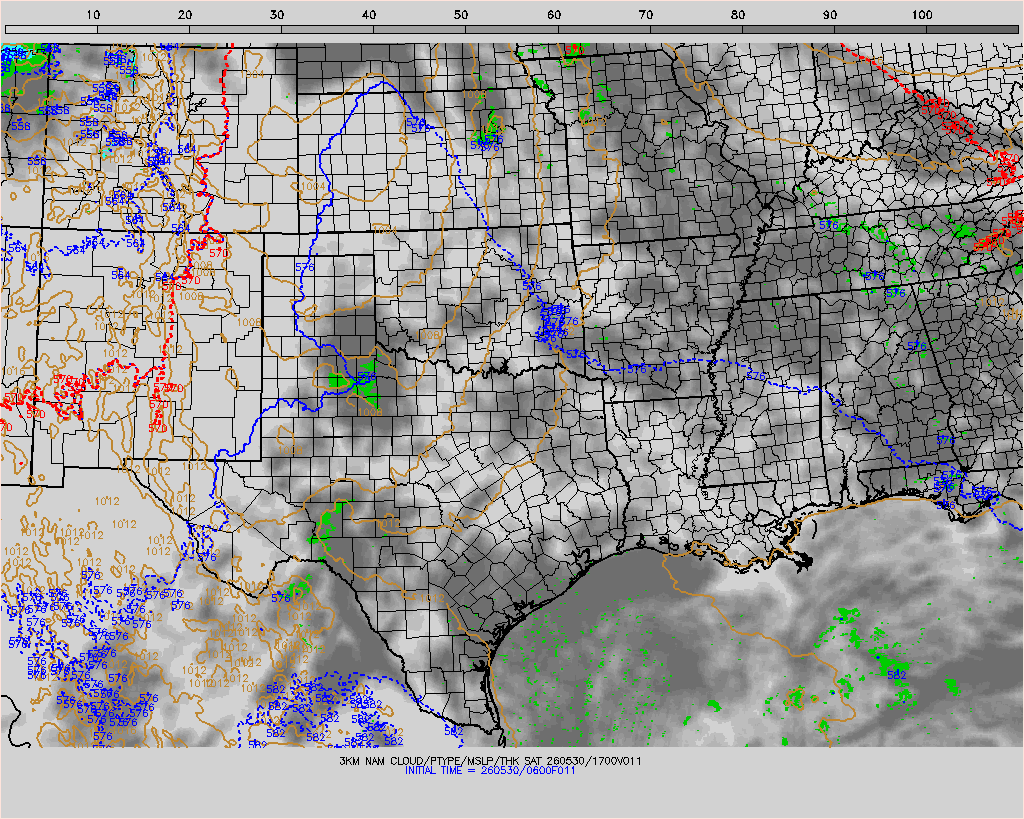Click the "100" scale label
This screenshot has height=819, width=1024.
921,14
